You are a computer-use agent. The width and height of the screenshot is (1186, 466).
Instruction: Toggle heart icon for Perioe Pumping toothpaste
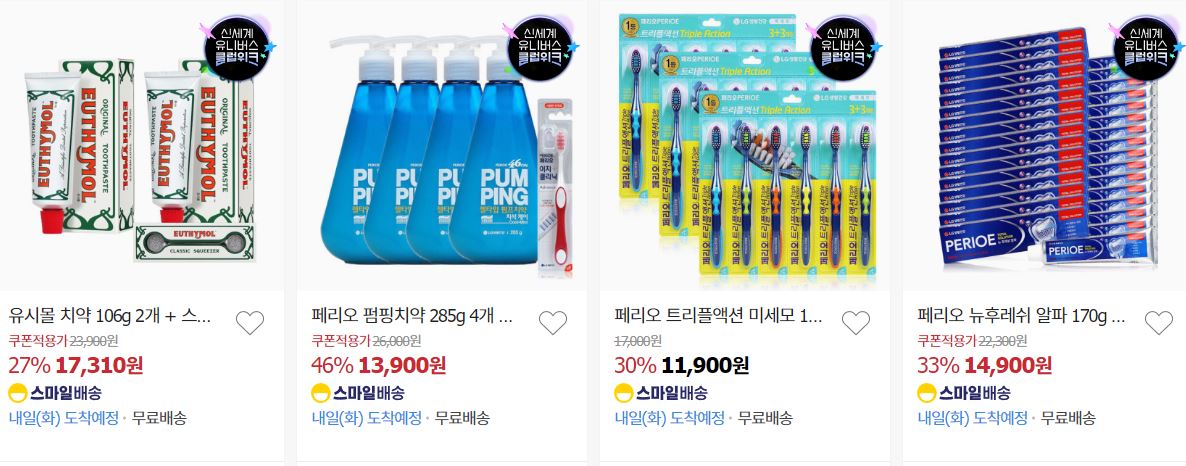[553, 323]
